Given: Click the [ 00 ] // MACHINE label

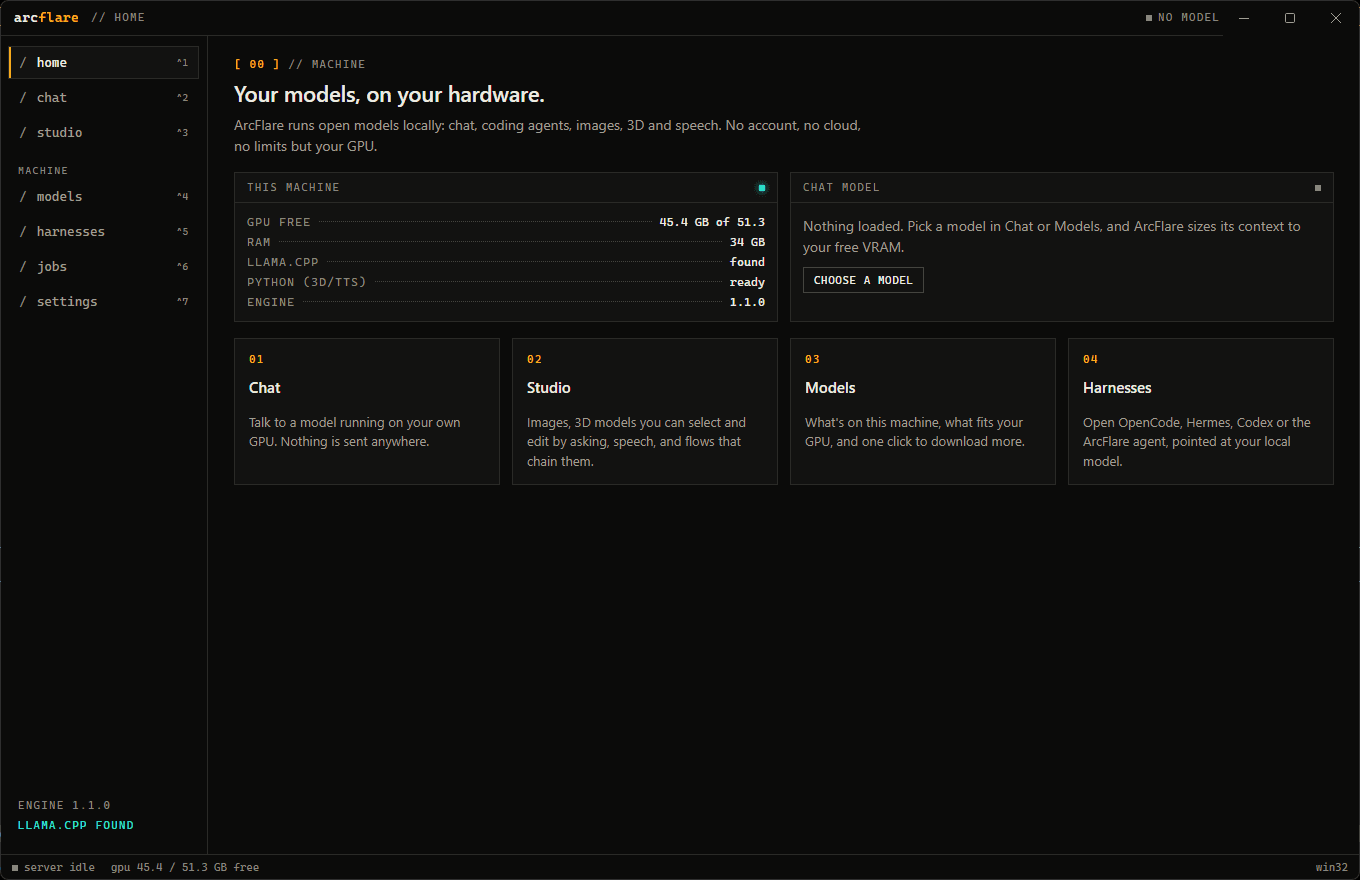Looking at the screenshot, I should 300,64.
